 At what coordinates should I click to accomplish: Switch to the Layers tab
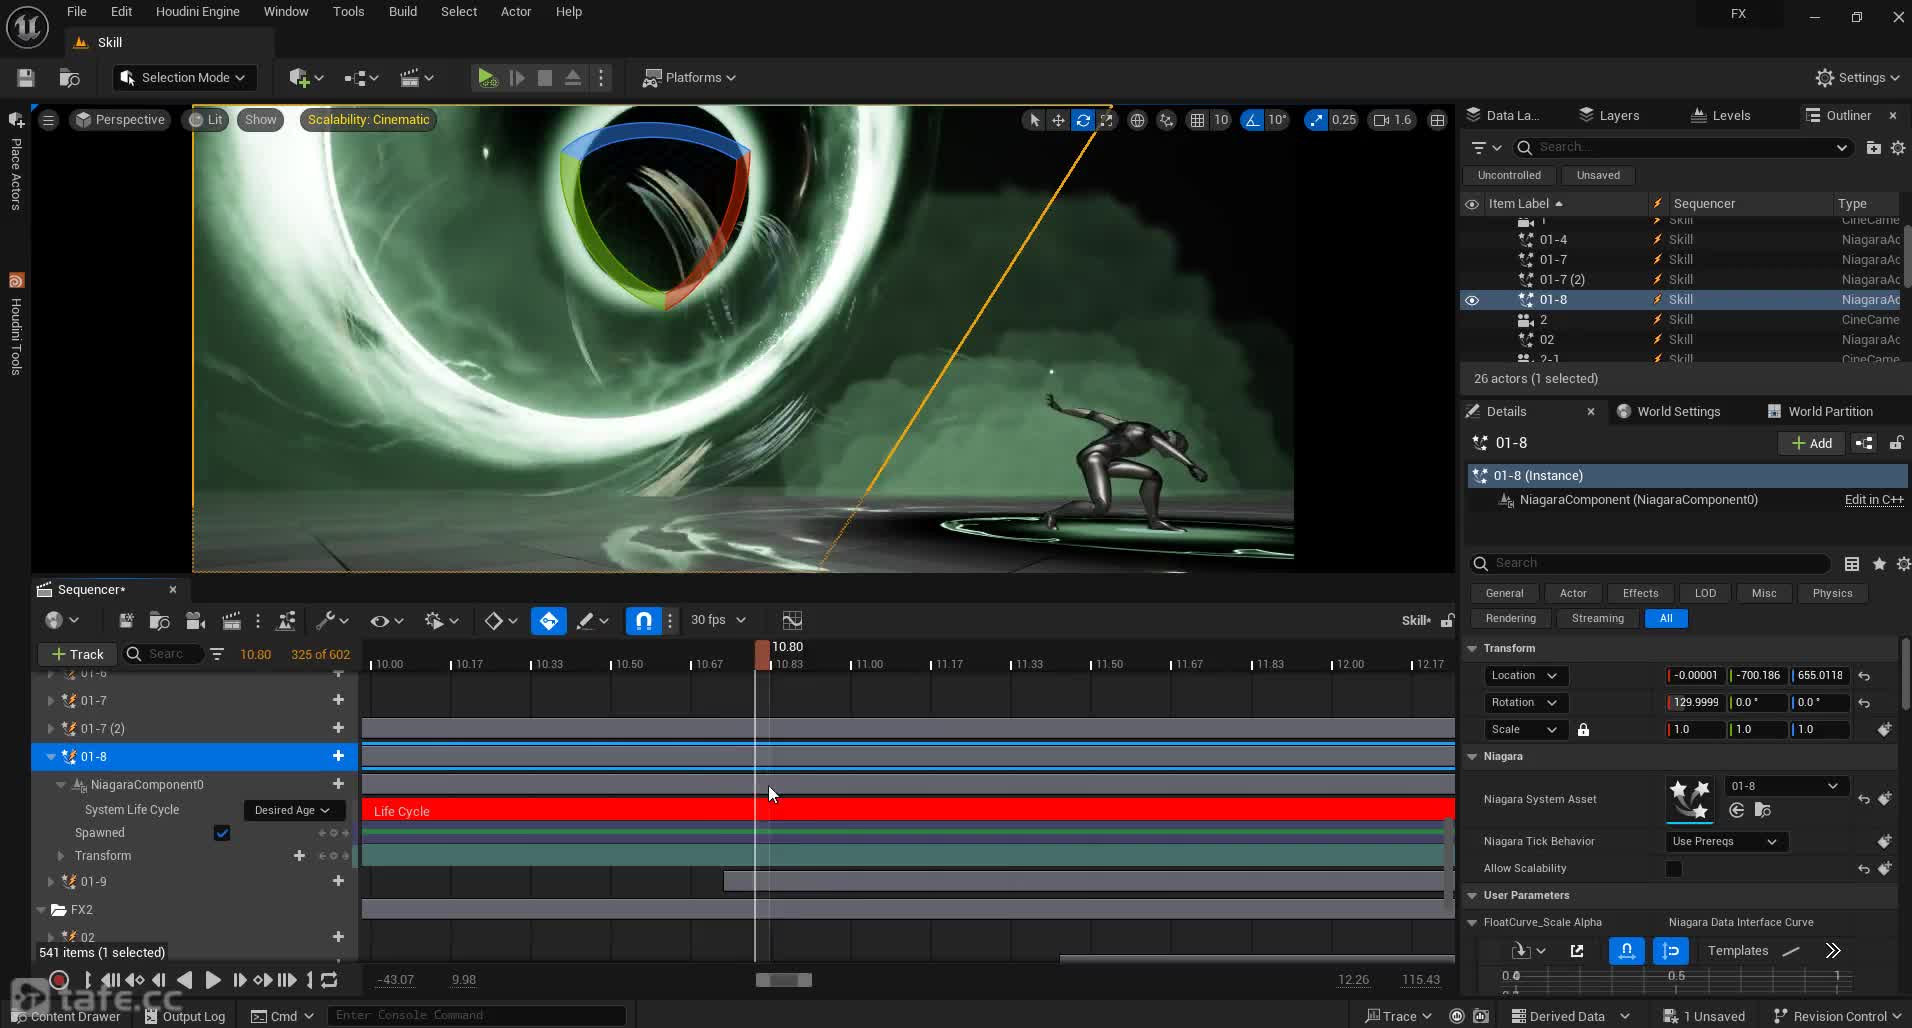[x=1608, y=116]
